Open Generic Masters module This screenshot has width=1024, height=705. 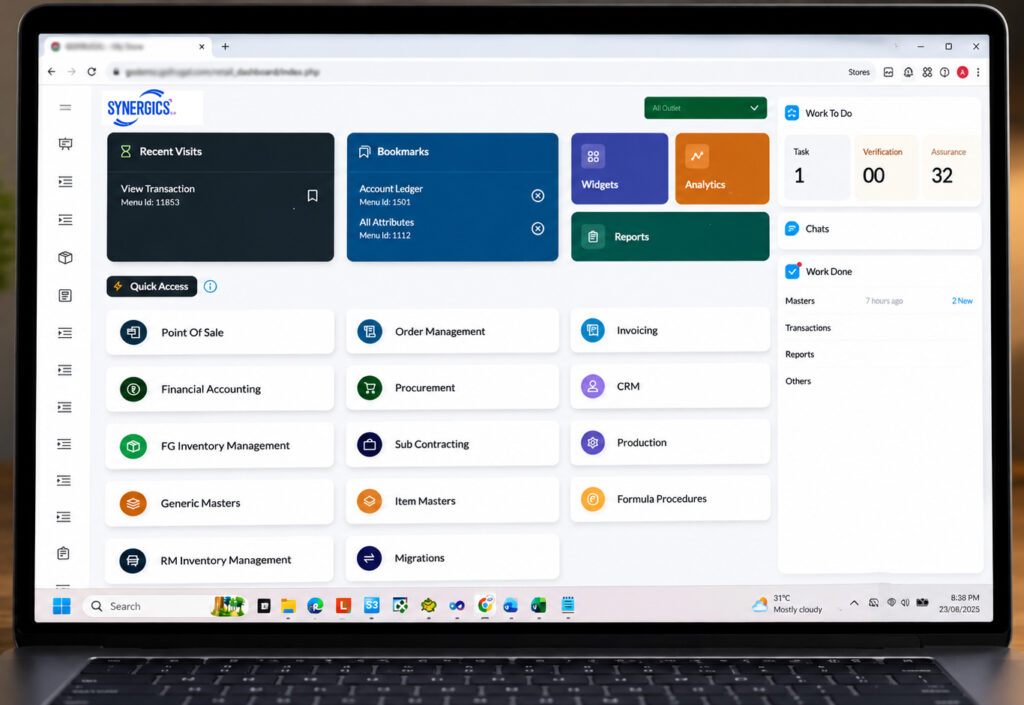pos(220,503)
